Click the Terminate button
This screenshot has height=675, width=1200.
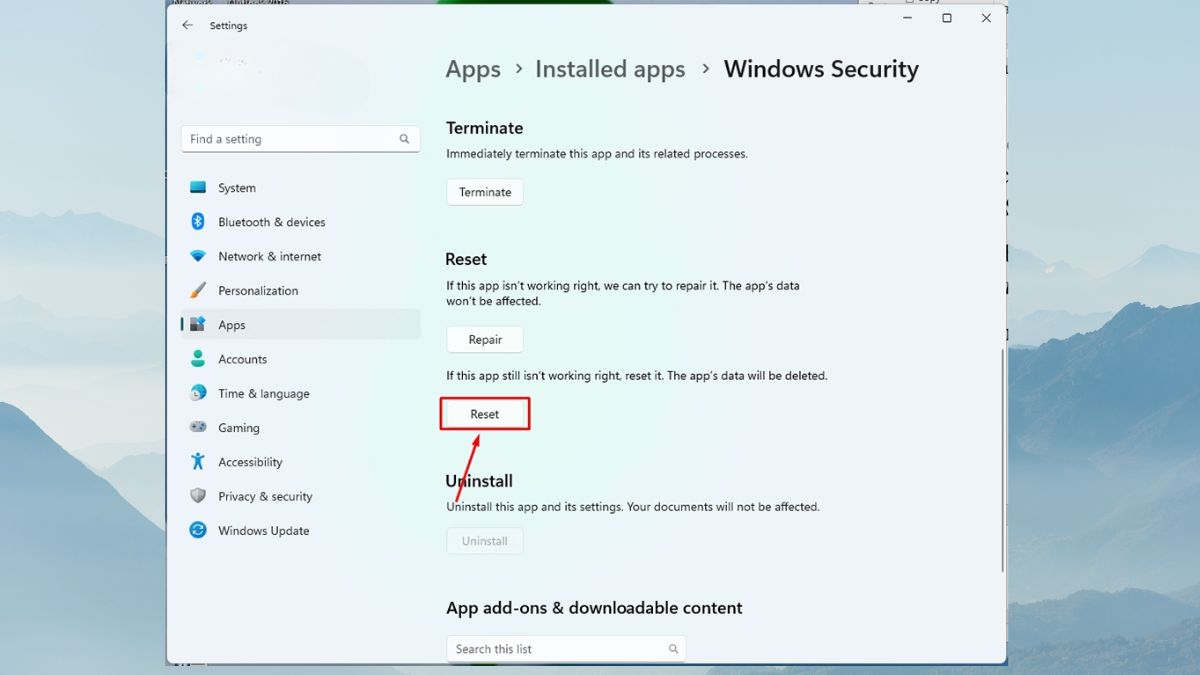click(485, 192)
